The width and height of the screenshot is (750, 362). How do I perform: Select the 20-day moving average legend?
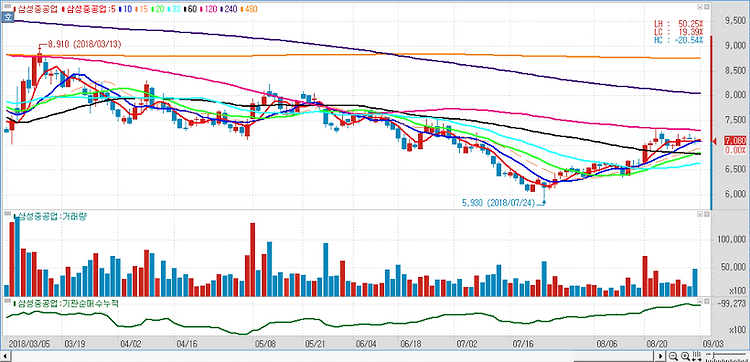click(160, 9)
